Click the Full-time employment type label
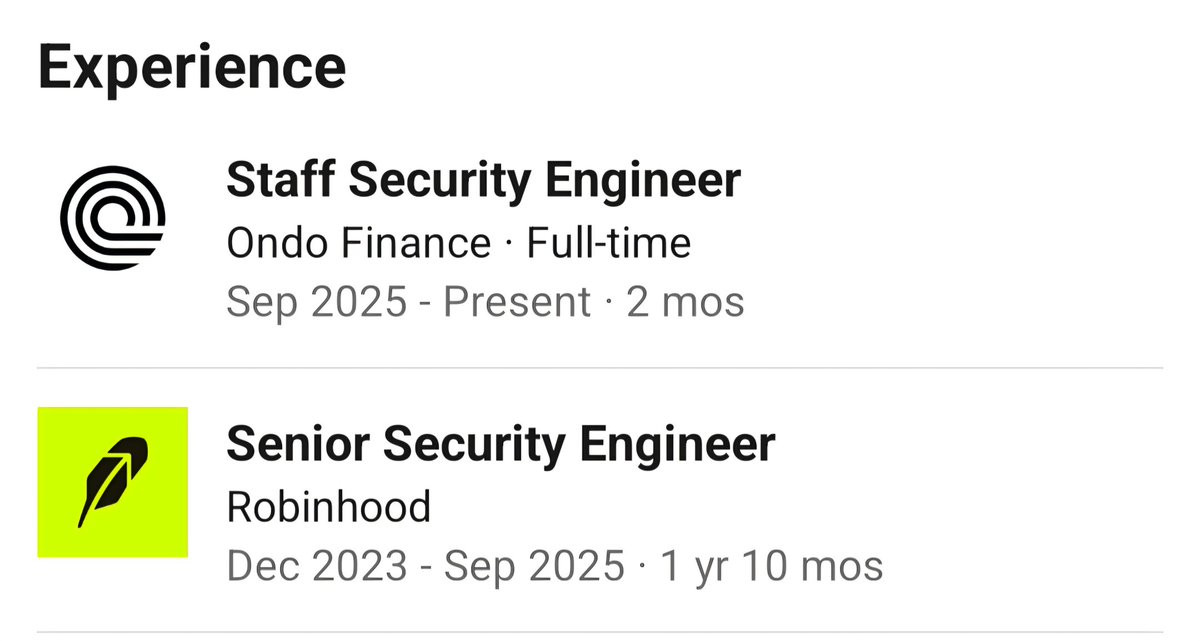1200x641 pixels. [609, 243]
